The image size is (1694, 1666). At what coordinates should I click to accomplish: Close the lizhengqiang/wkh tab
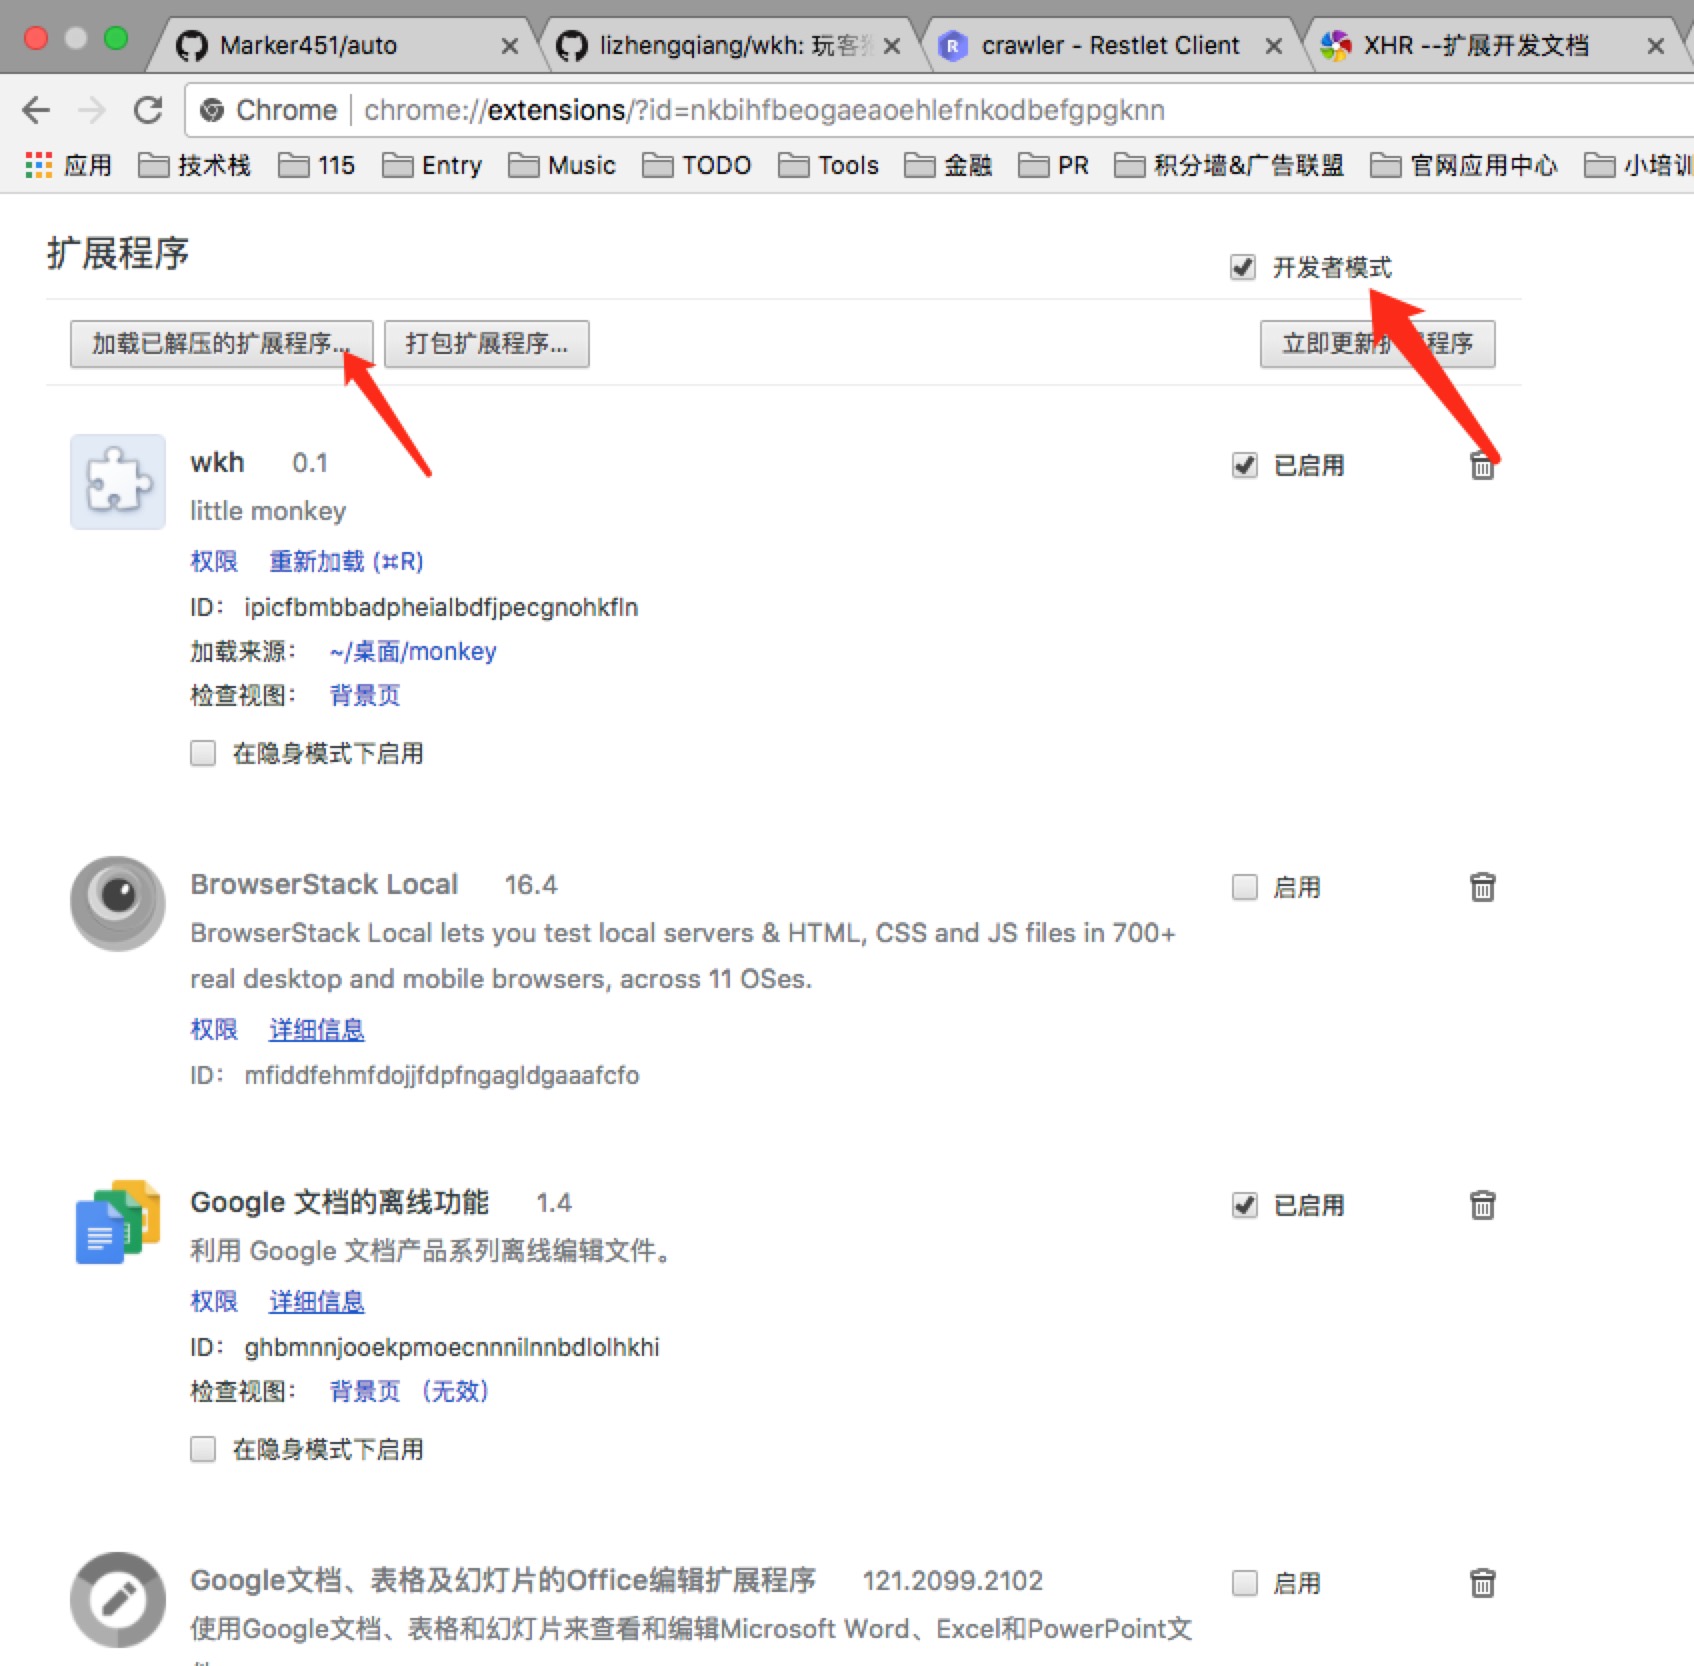pyautogui.click(x=891, y=46)
